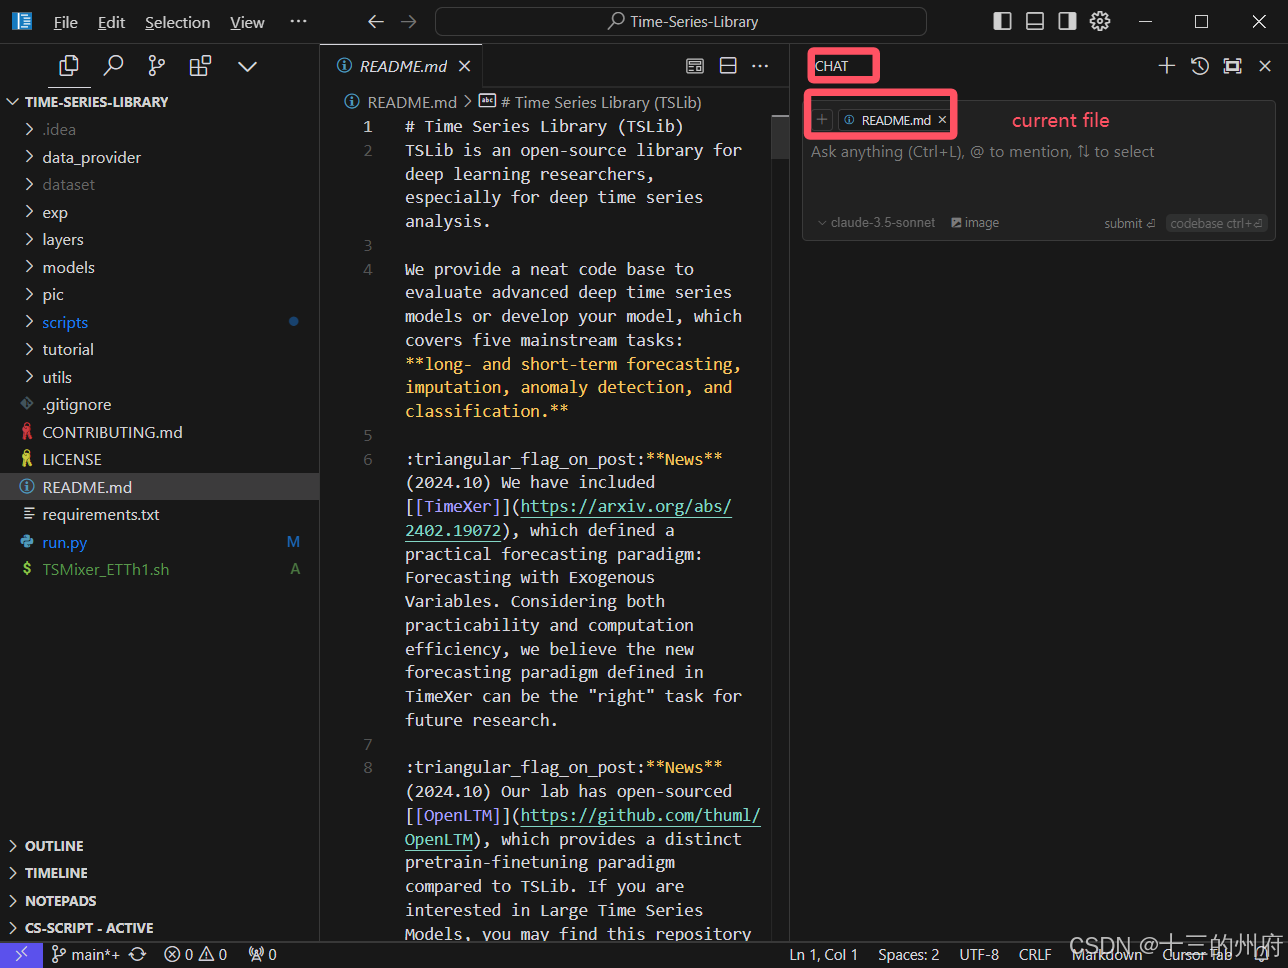The width and height of the screenshot is (1288, 968).
Task: Show more menus via title bar ellipsis
Action: 298,22
